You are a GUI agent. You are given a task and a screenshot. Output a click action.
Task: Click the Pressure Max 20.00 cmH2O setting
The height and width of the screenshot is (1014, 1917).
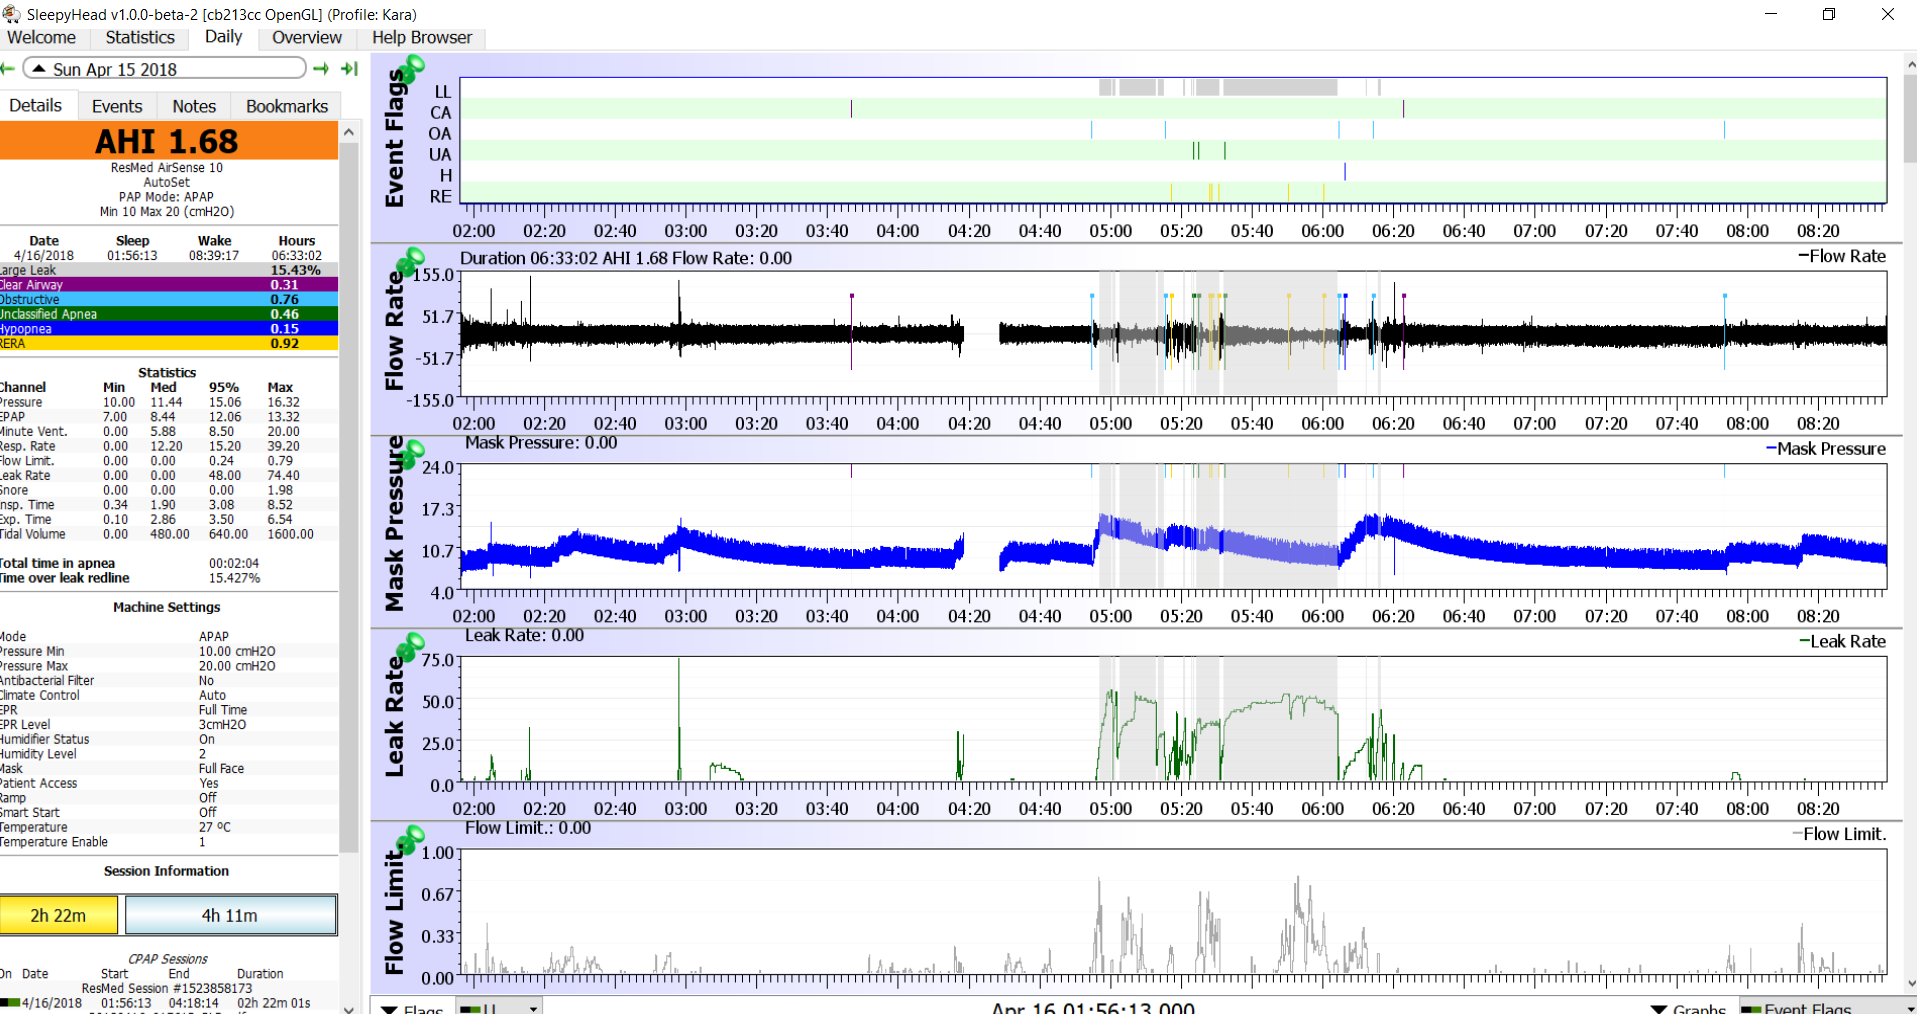(168, 666)
